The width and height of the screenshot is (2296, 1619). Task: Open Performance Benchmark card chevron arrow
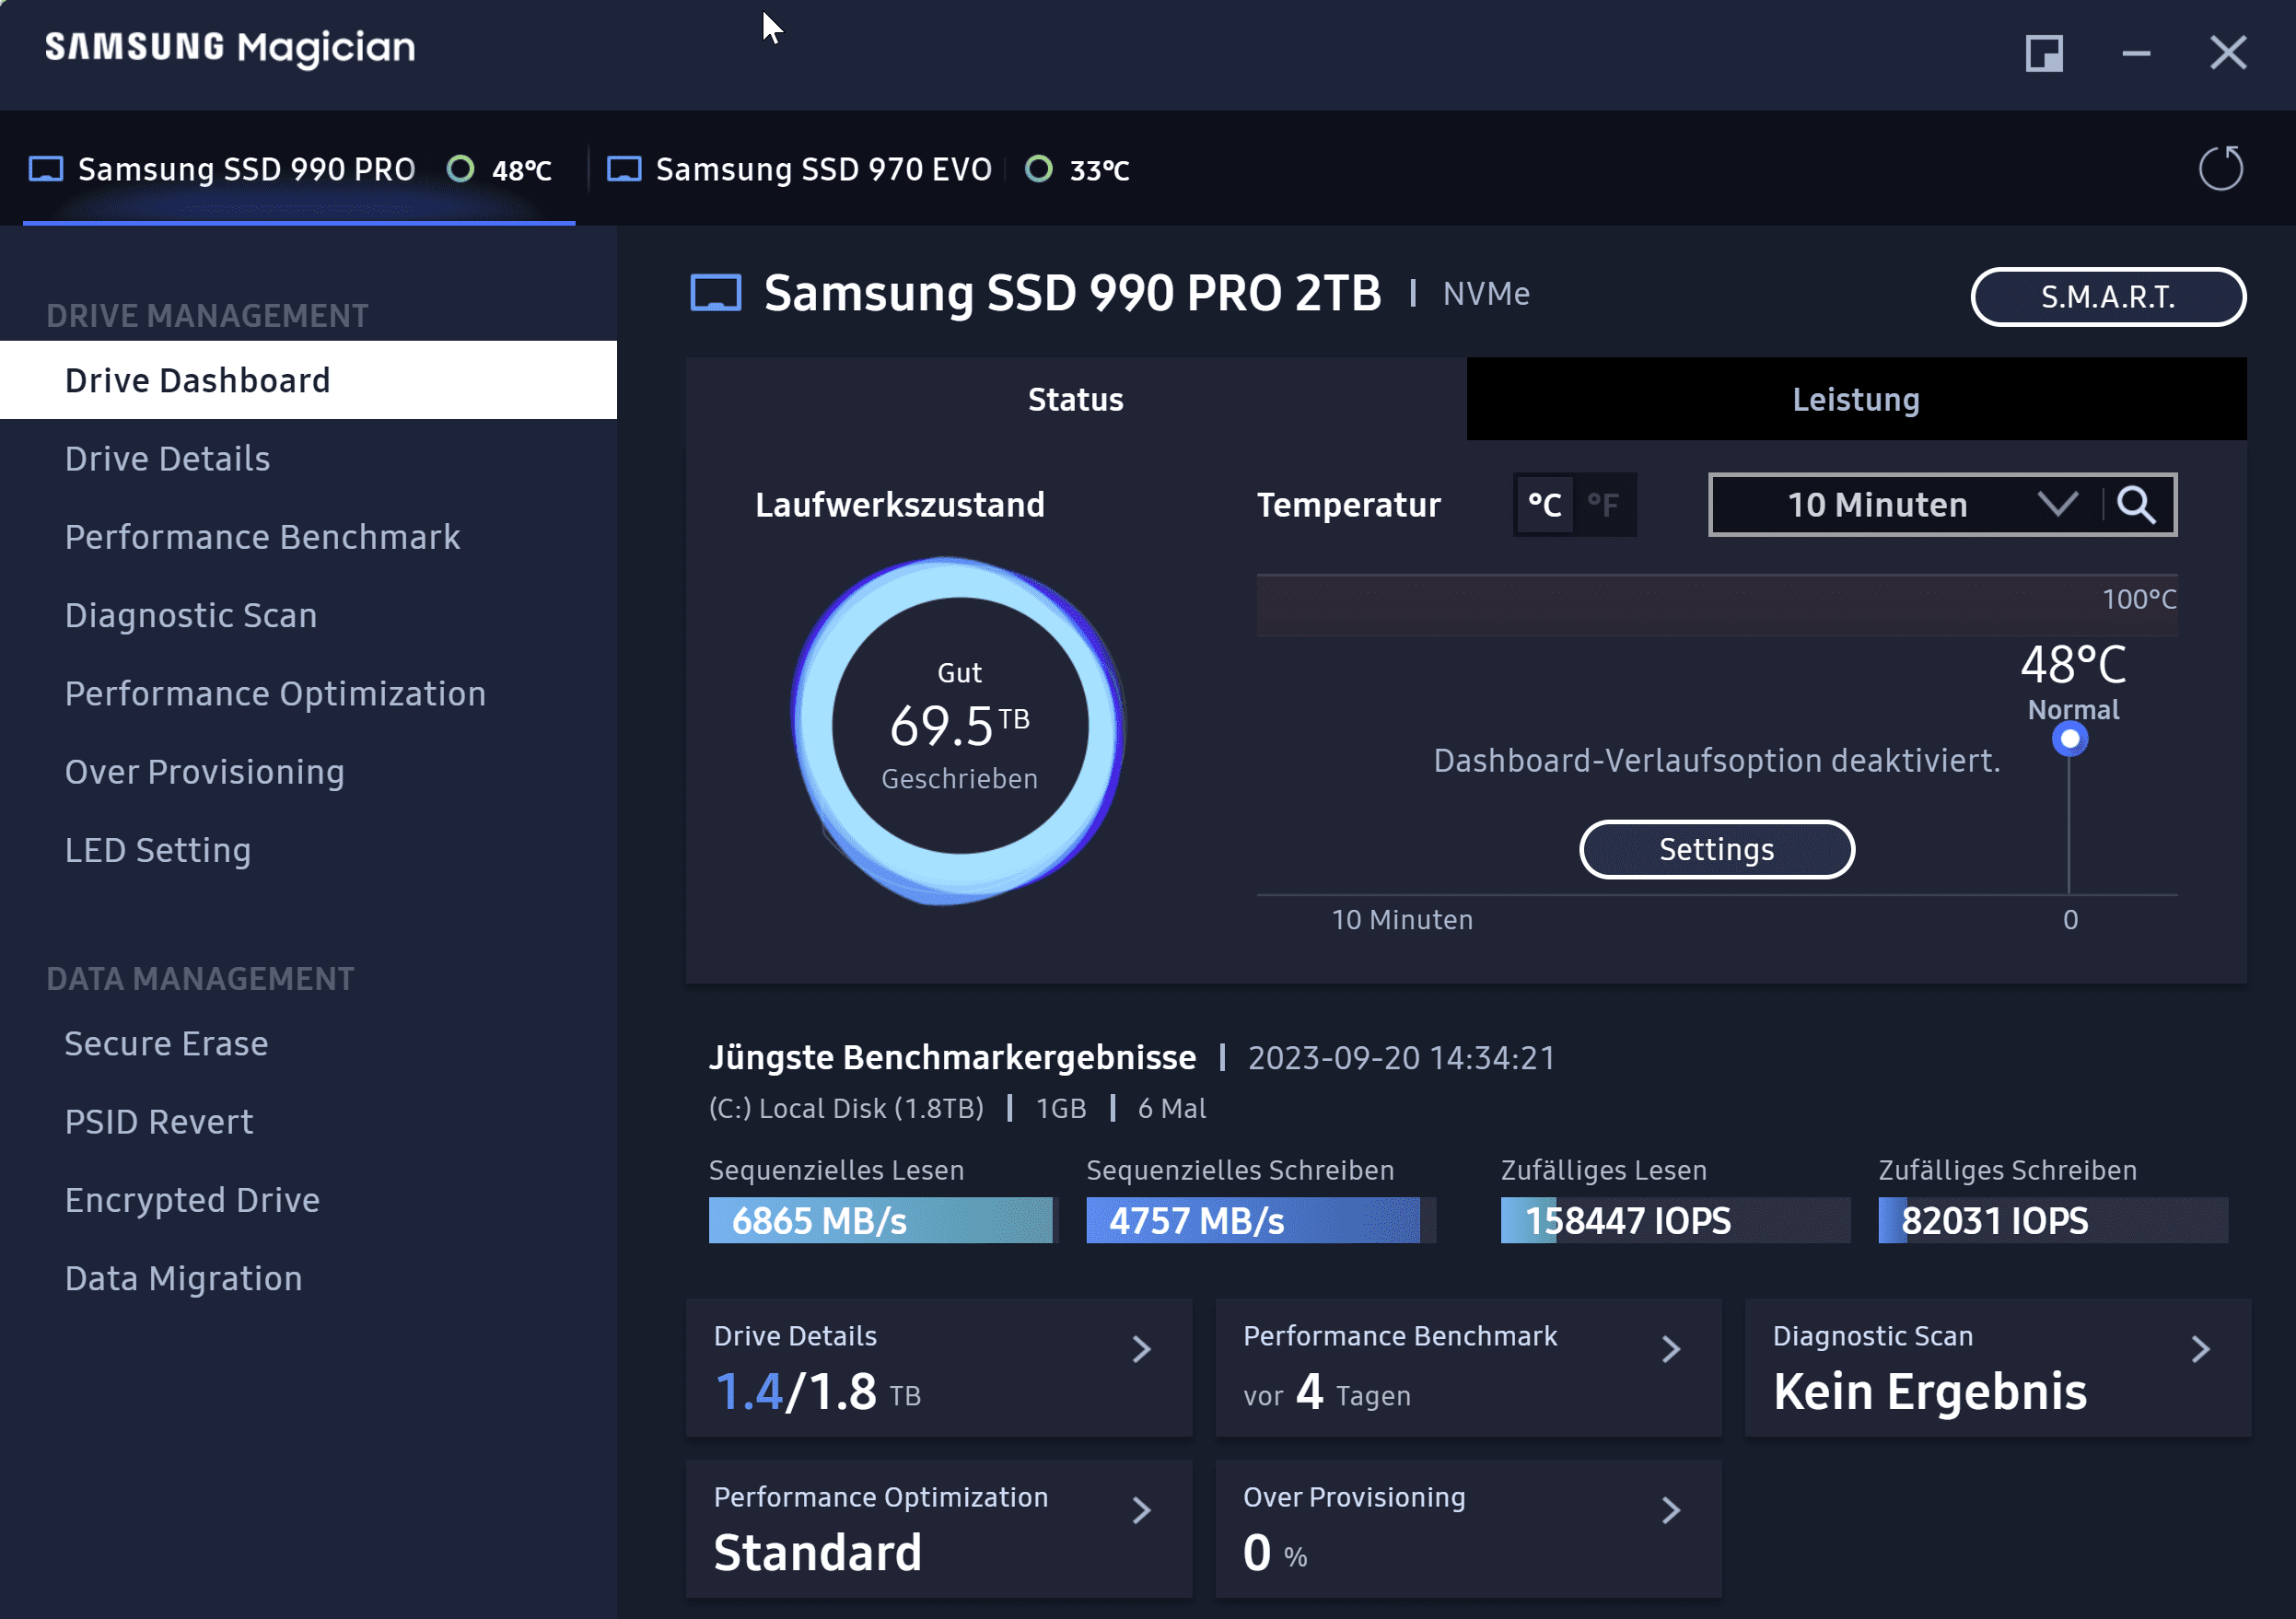click(1671, 1349)
